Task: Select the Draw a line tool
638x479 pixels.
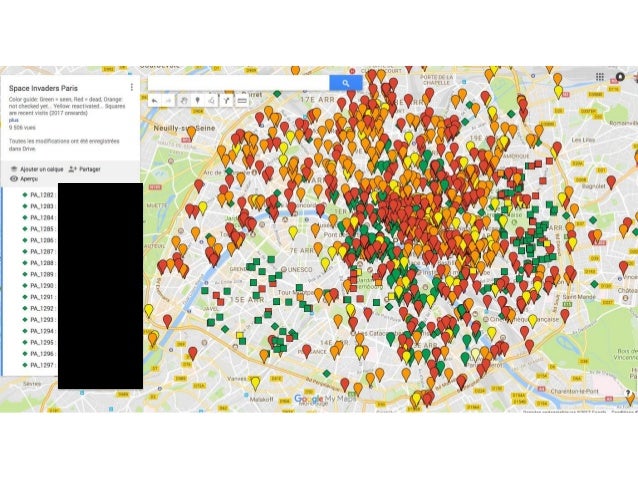Action: (212, 101)
